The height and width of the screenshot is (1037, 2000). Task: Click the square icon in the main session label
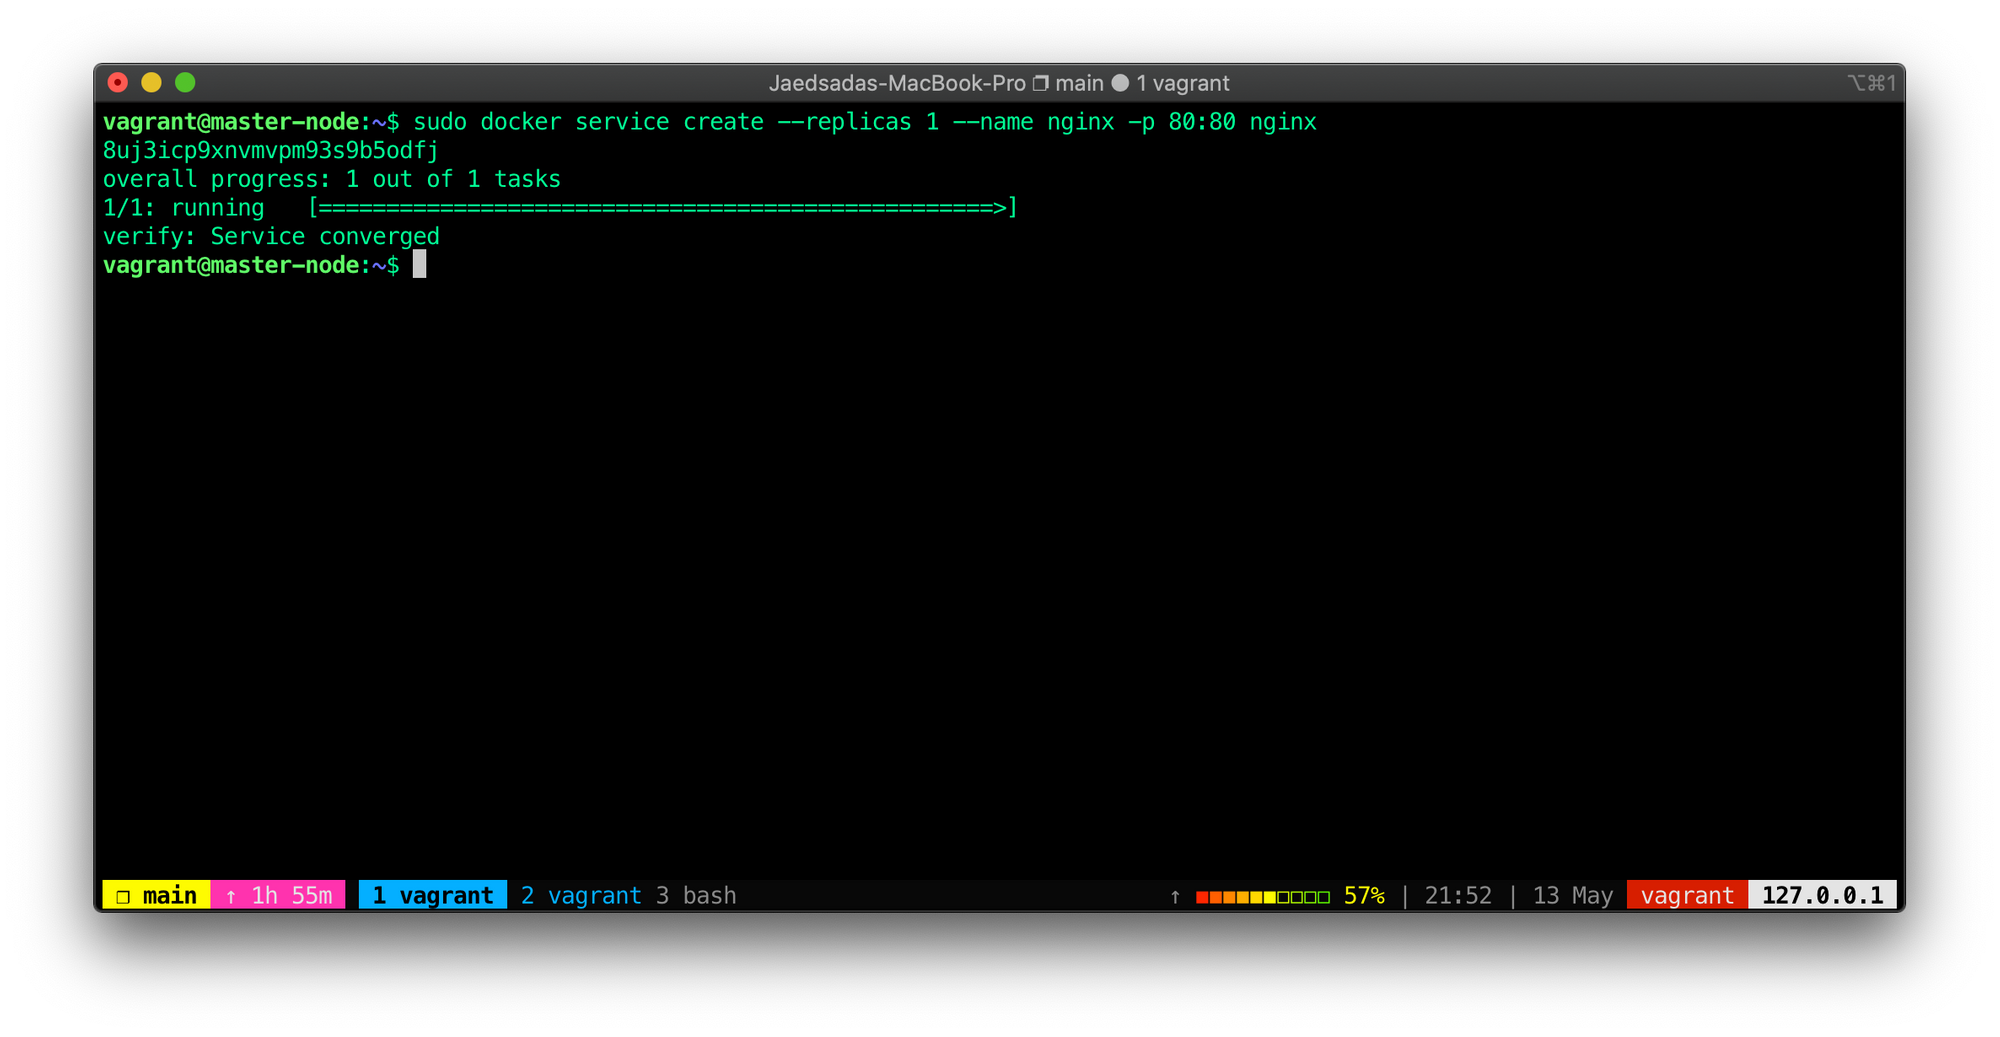coord(123,896)
